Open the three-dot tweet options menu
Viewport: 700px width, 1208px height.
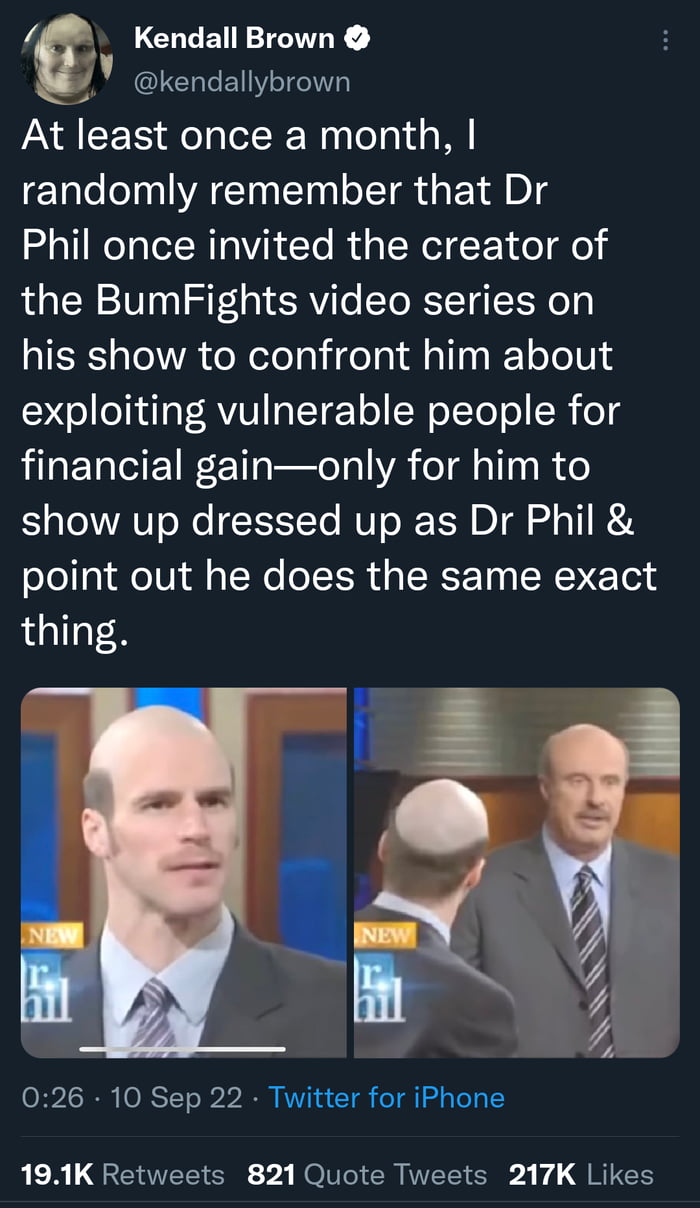(x=664, y=41)
